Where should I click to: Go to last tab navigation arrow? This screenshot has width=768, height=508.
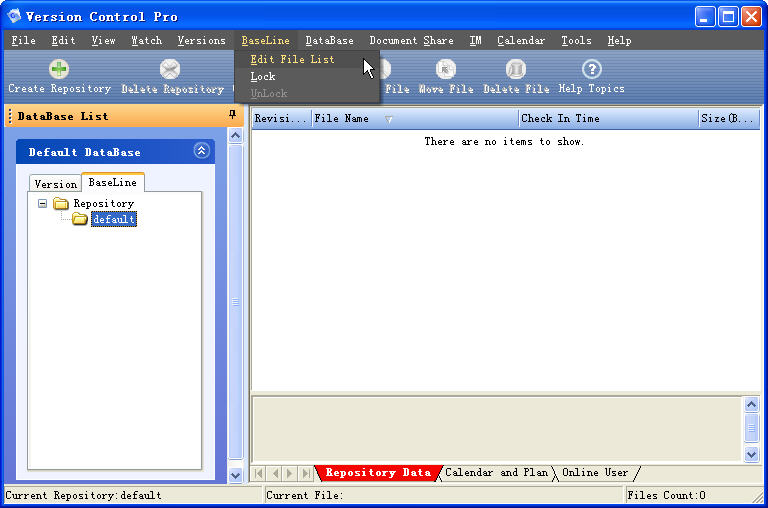306,473
